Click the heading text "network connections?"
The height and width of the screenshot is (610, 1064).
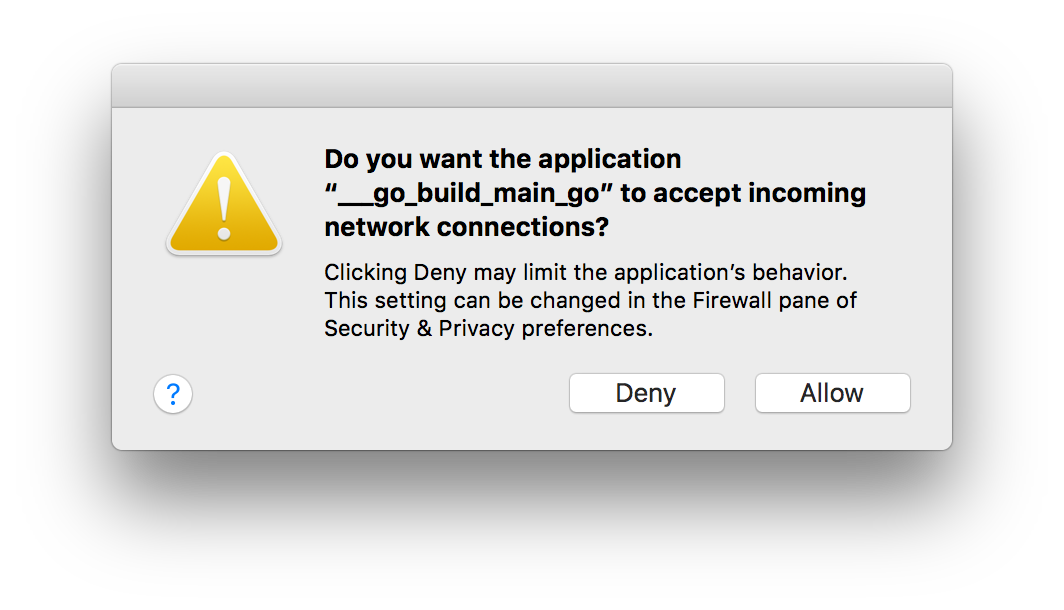click(x=467, y=227)
